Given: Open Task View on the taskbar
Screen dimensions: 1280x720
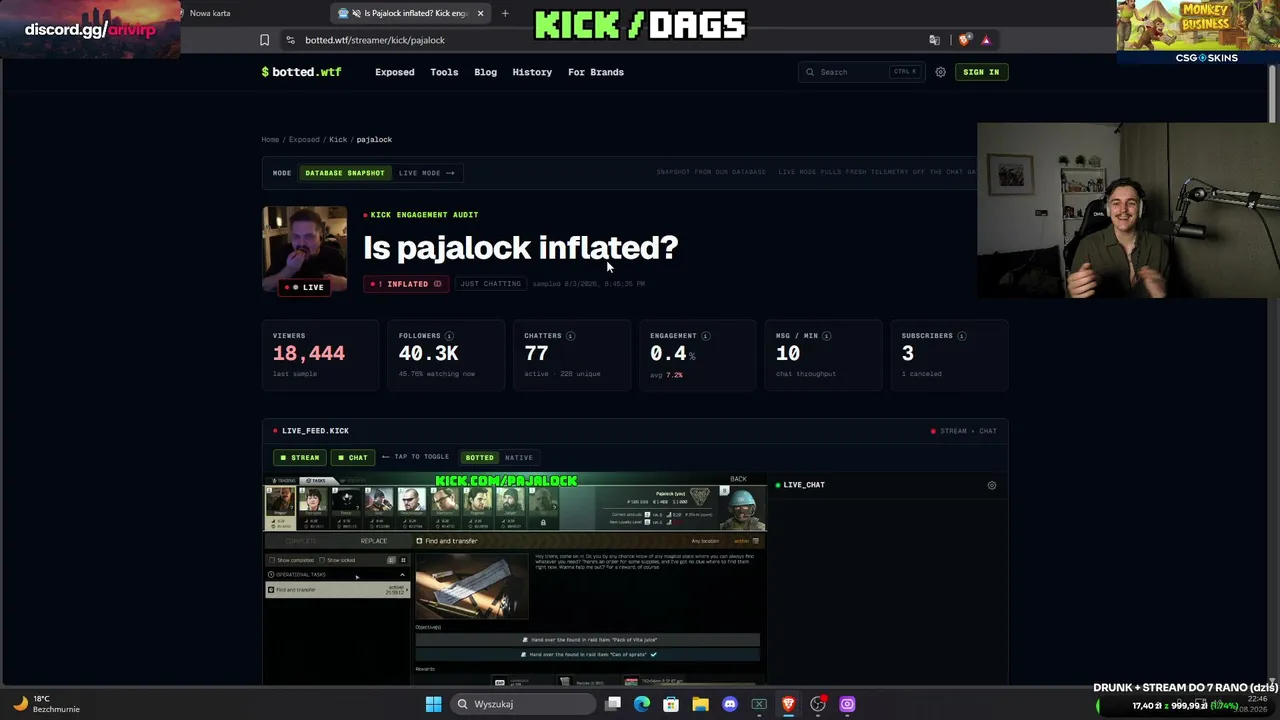Looking at the screenshot, I should 613,704.
